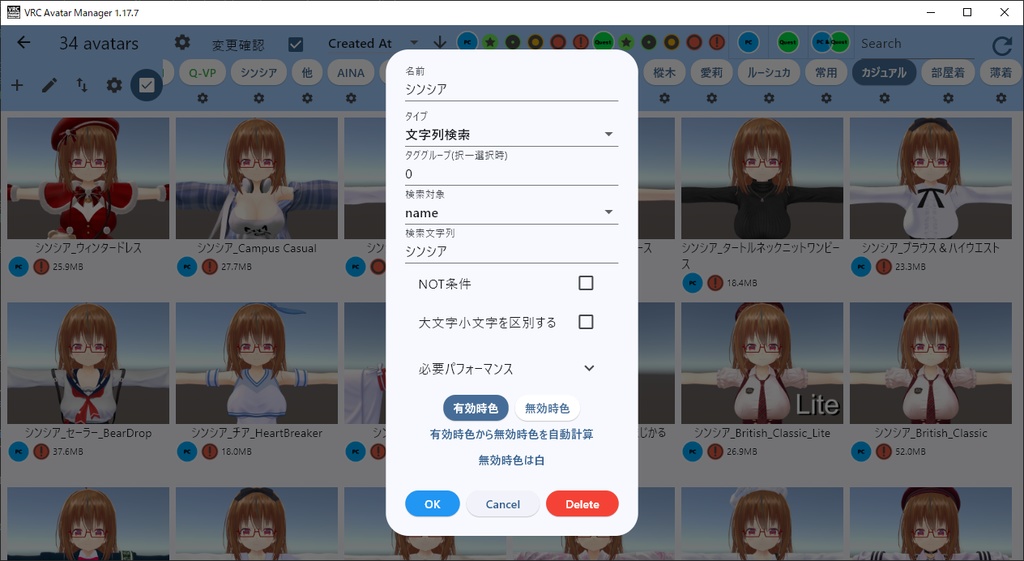Click 有効時色から無効時色を自動計算 link

pyautogui.click(x=511, y=434)
